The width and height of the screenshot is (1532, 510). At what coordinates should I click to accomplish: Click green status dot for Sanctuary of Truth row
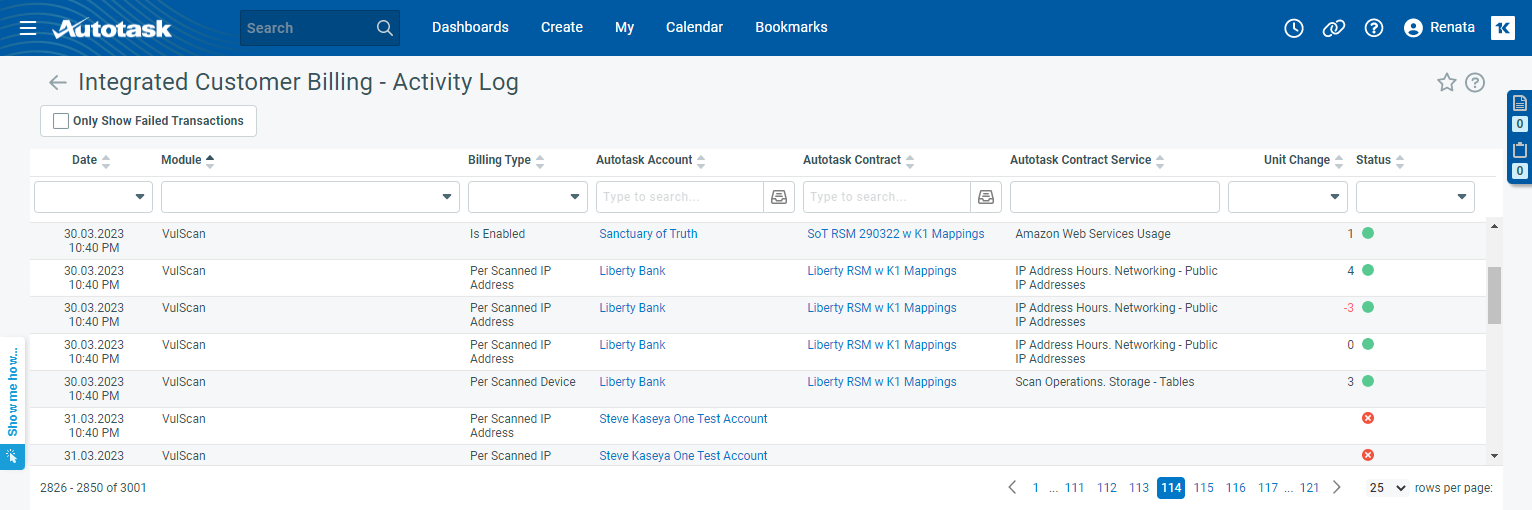coord(1368,233)
